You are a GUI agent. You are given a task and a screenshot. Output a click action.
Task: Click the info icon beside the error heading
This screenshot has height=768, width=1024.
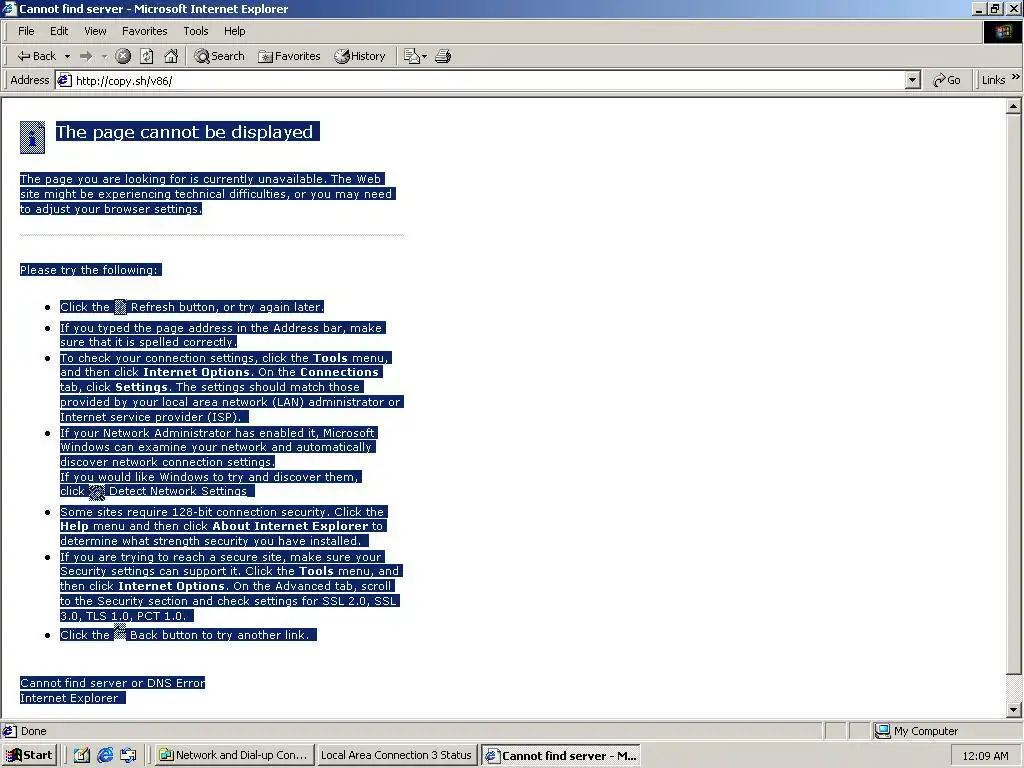coord(32,137)
